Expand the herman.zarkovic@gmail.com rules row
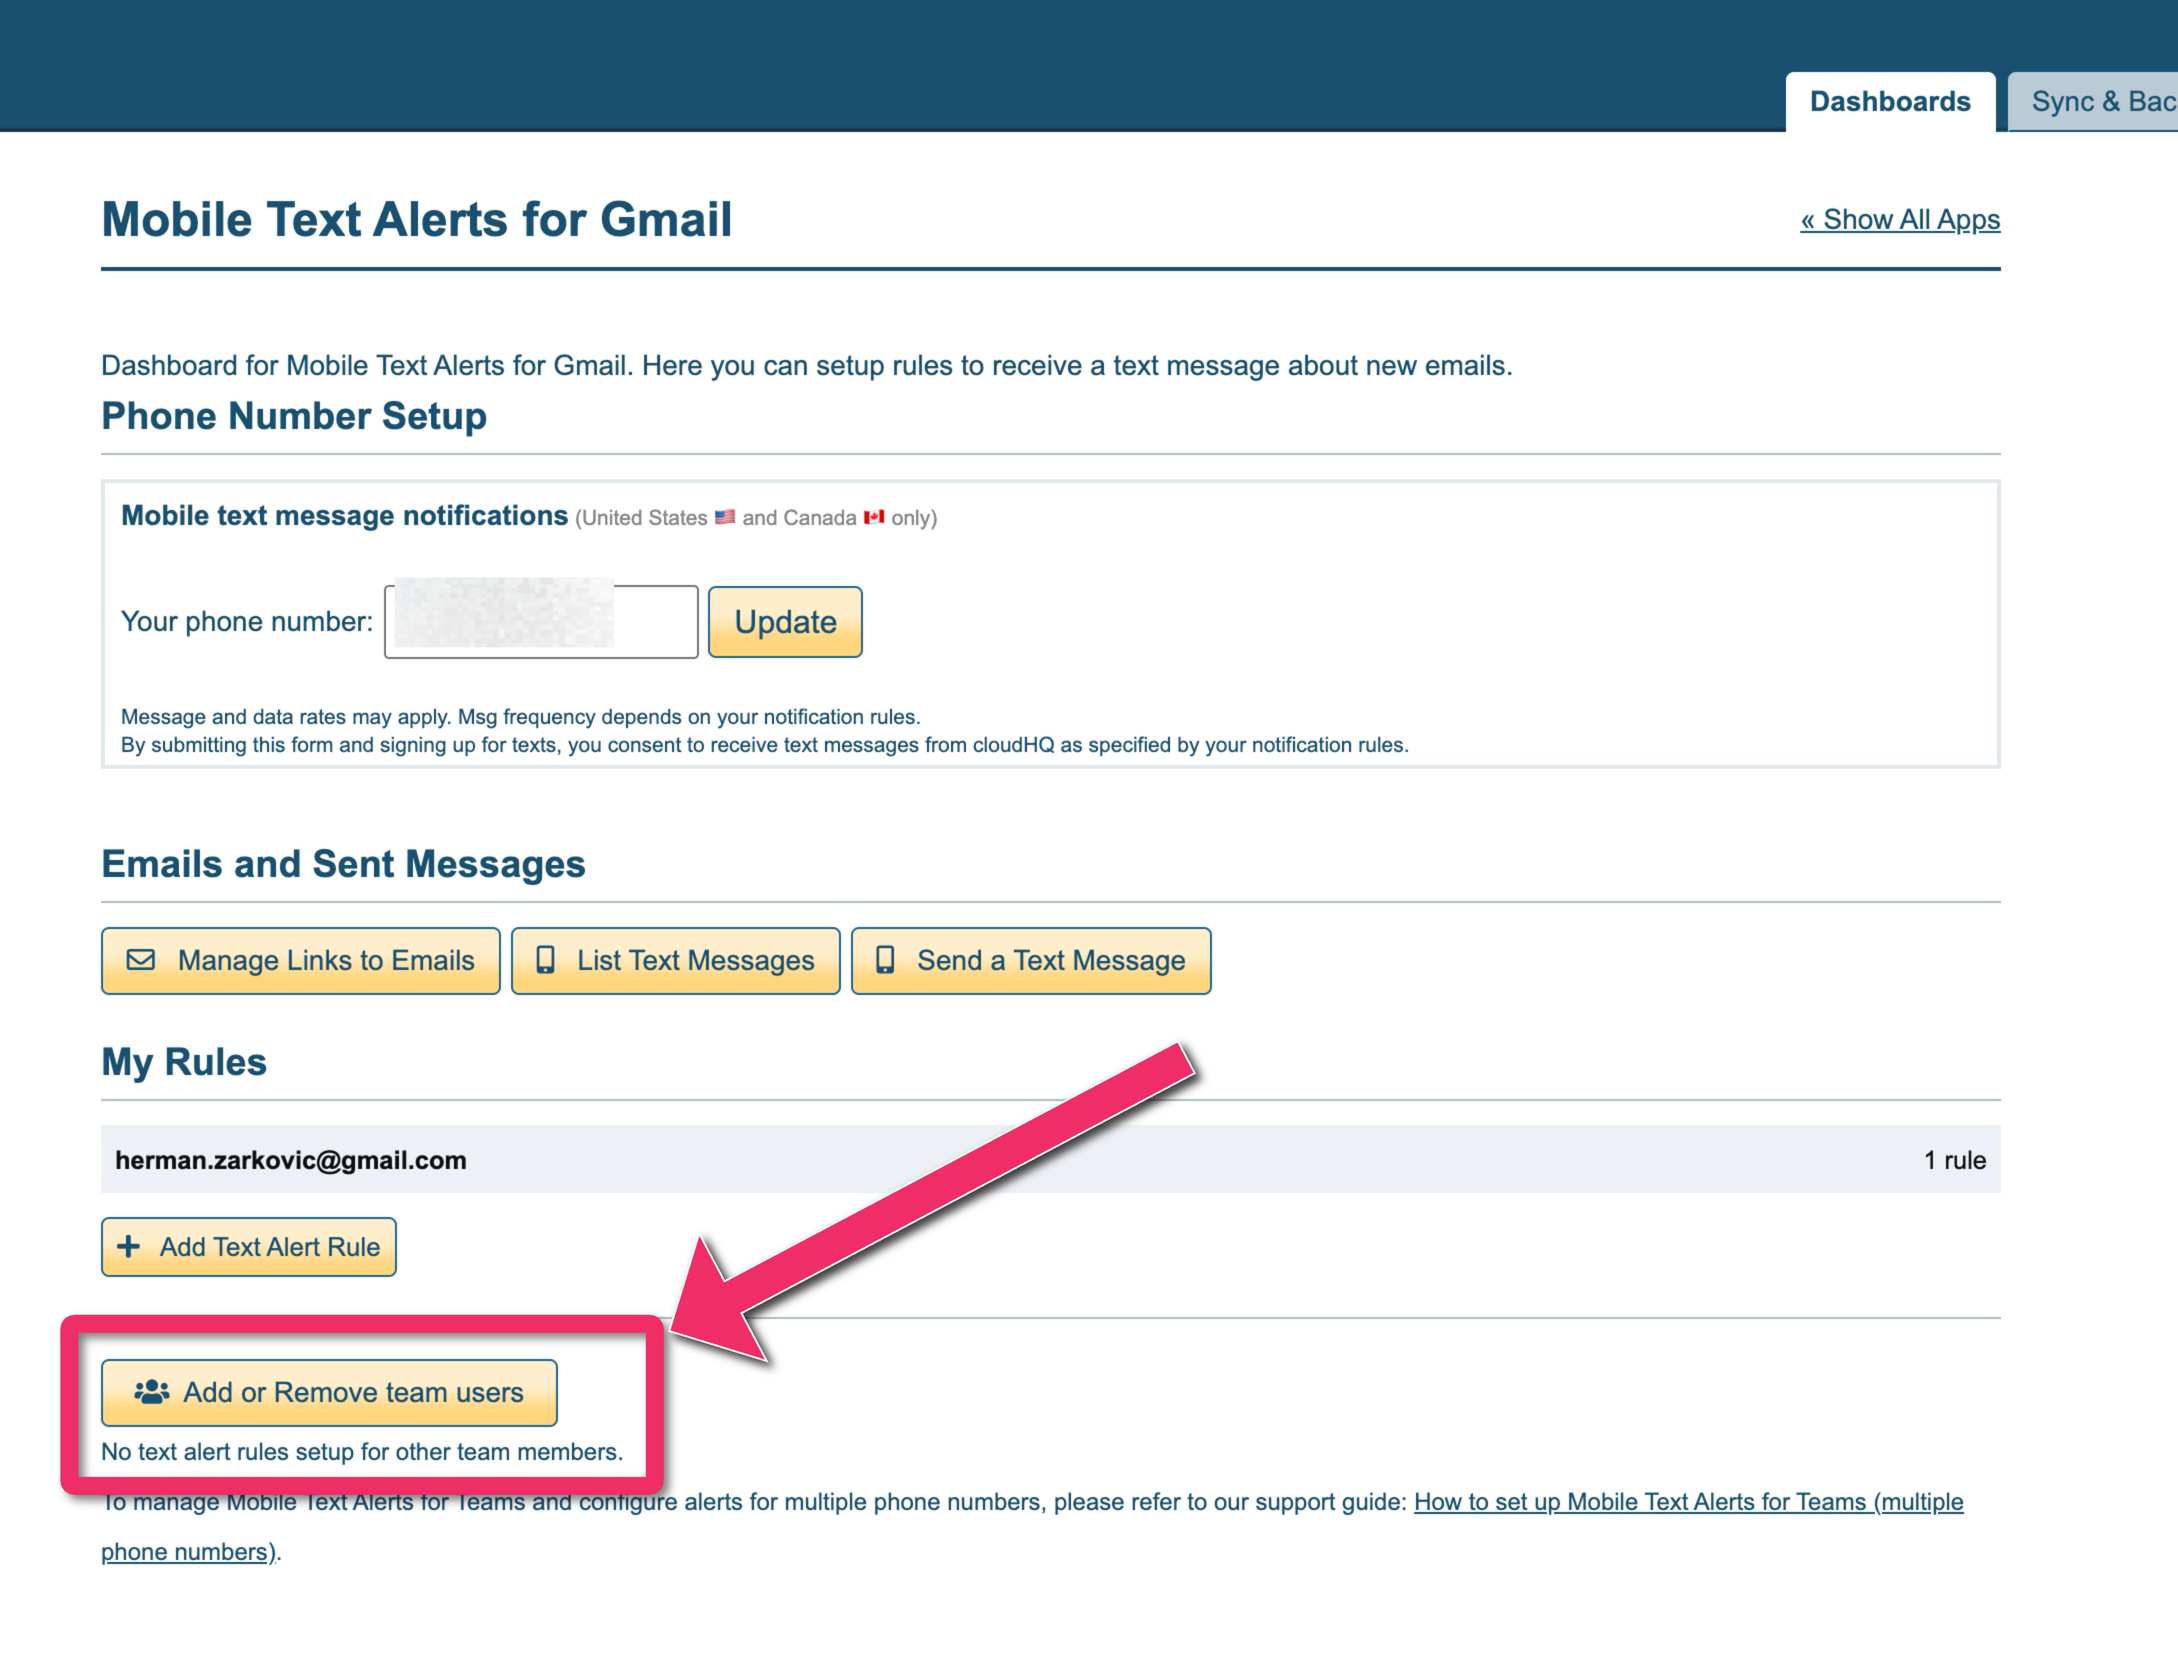This screenshot has width=2178, height=1666. 1051,1159
